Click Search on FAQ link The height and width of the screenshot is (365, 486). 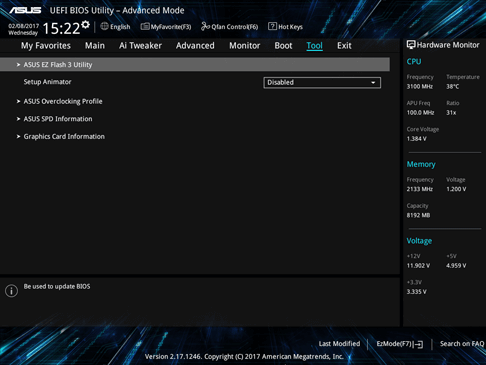point(462,344)
